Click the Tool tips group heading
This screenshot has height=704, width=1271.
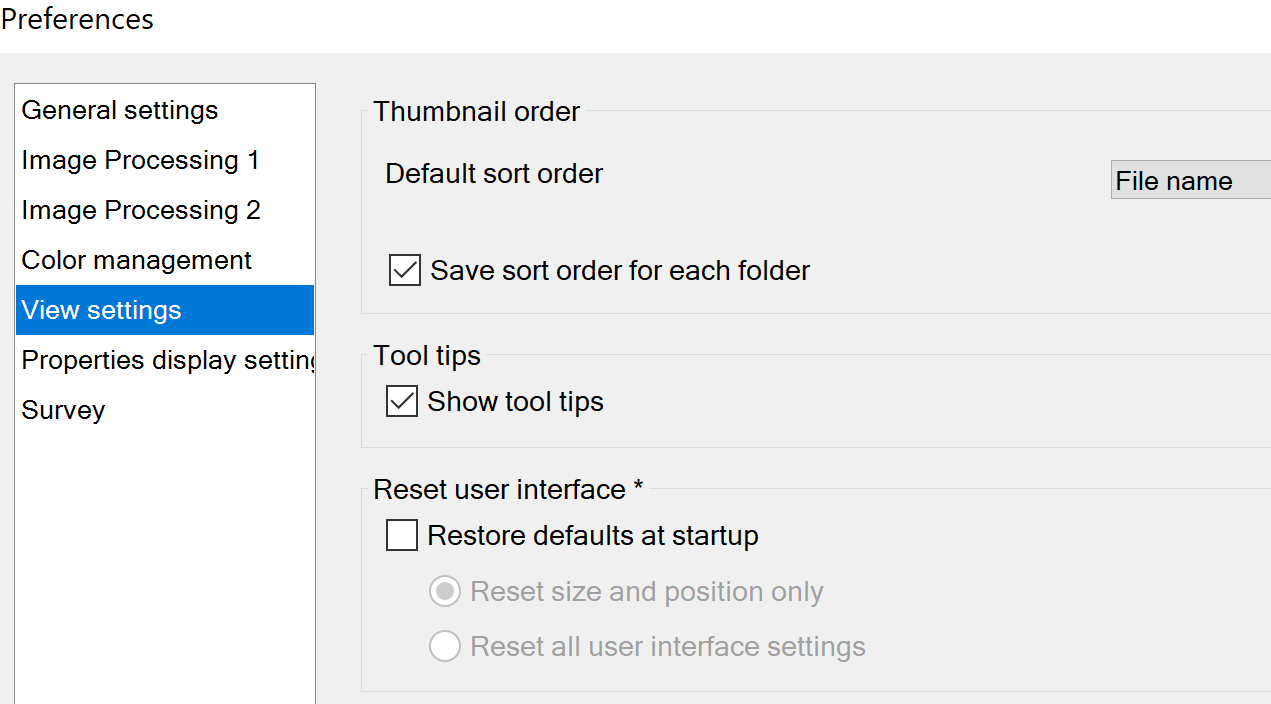427,356
